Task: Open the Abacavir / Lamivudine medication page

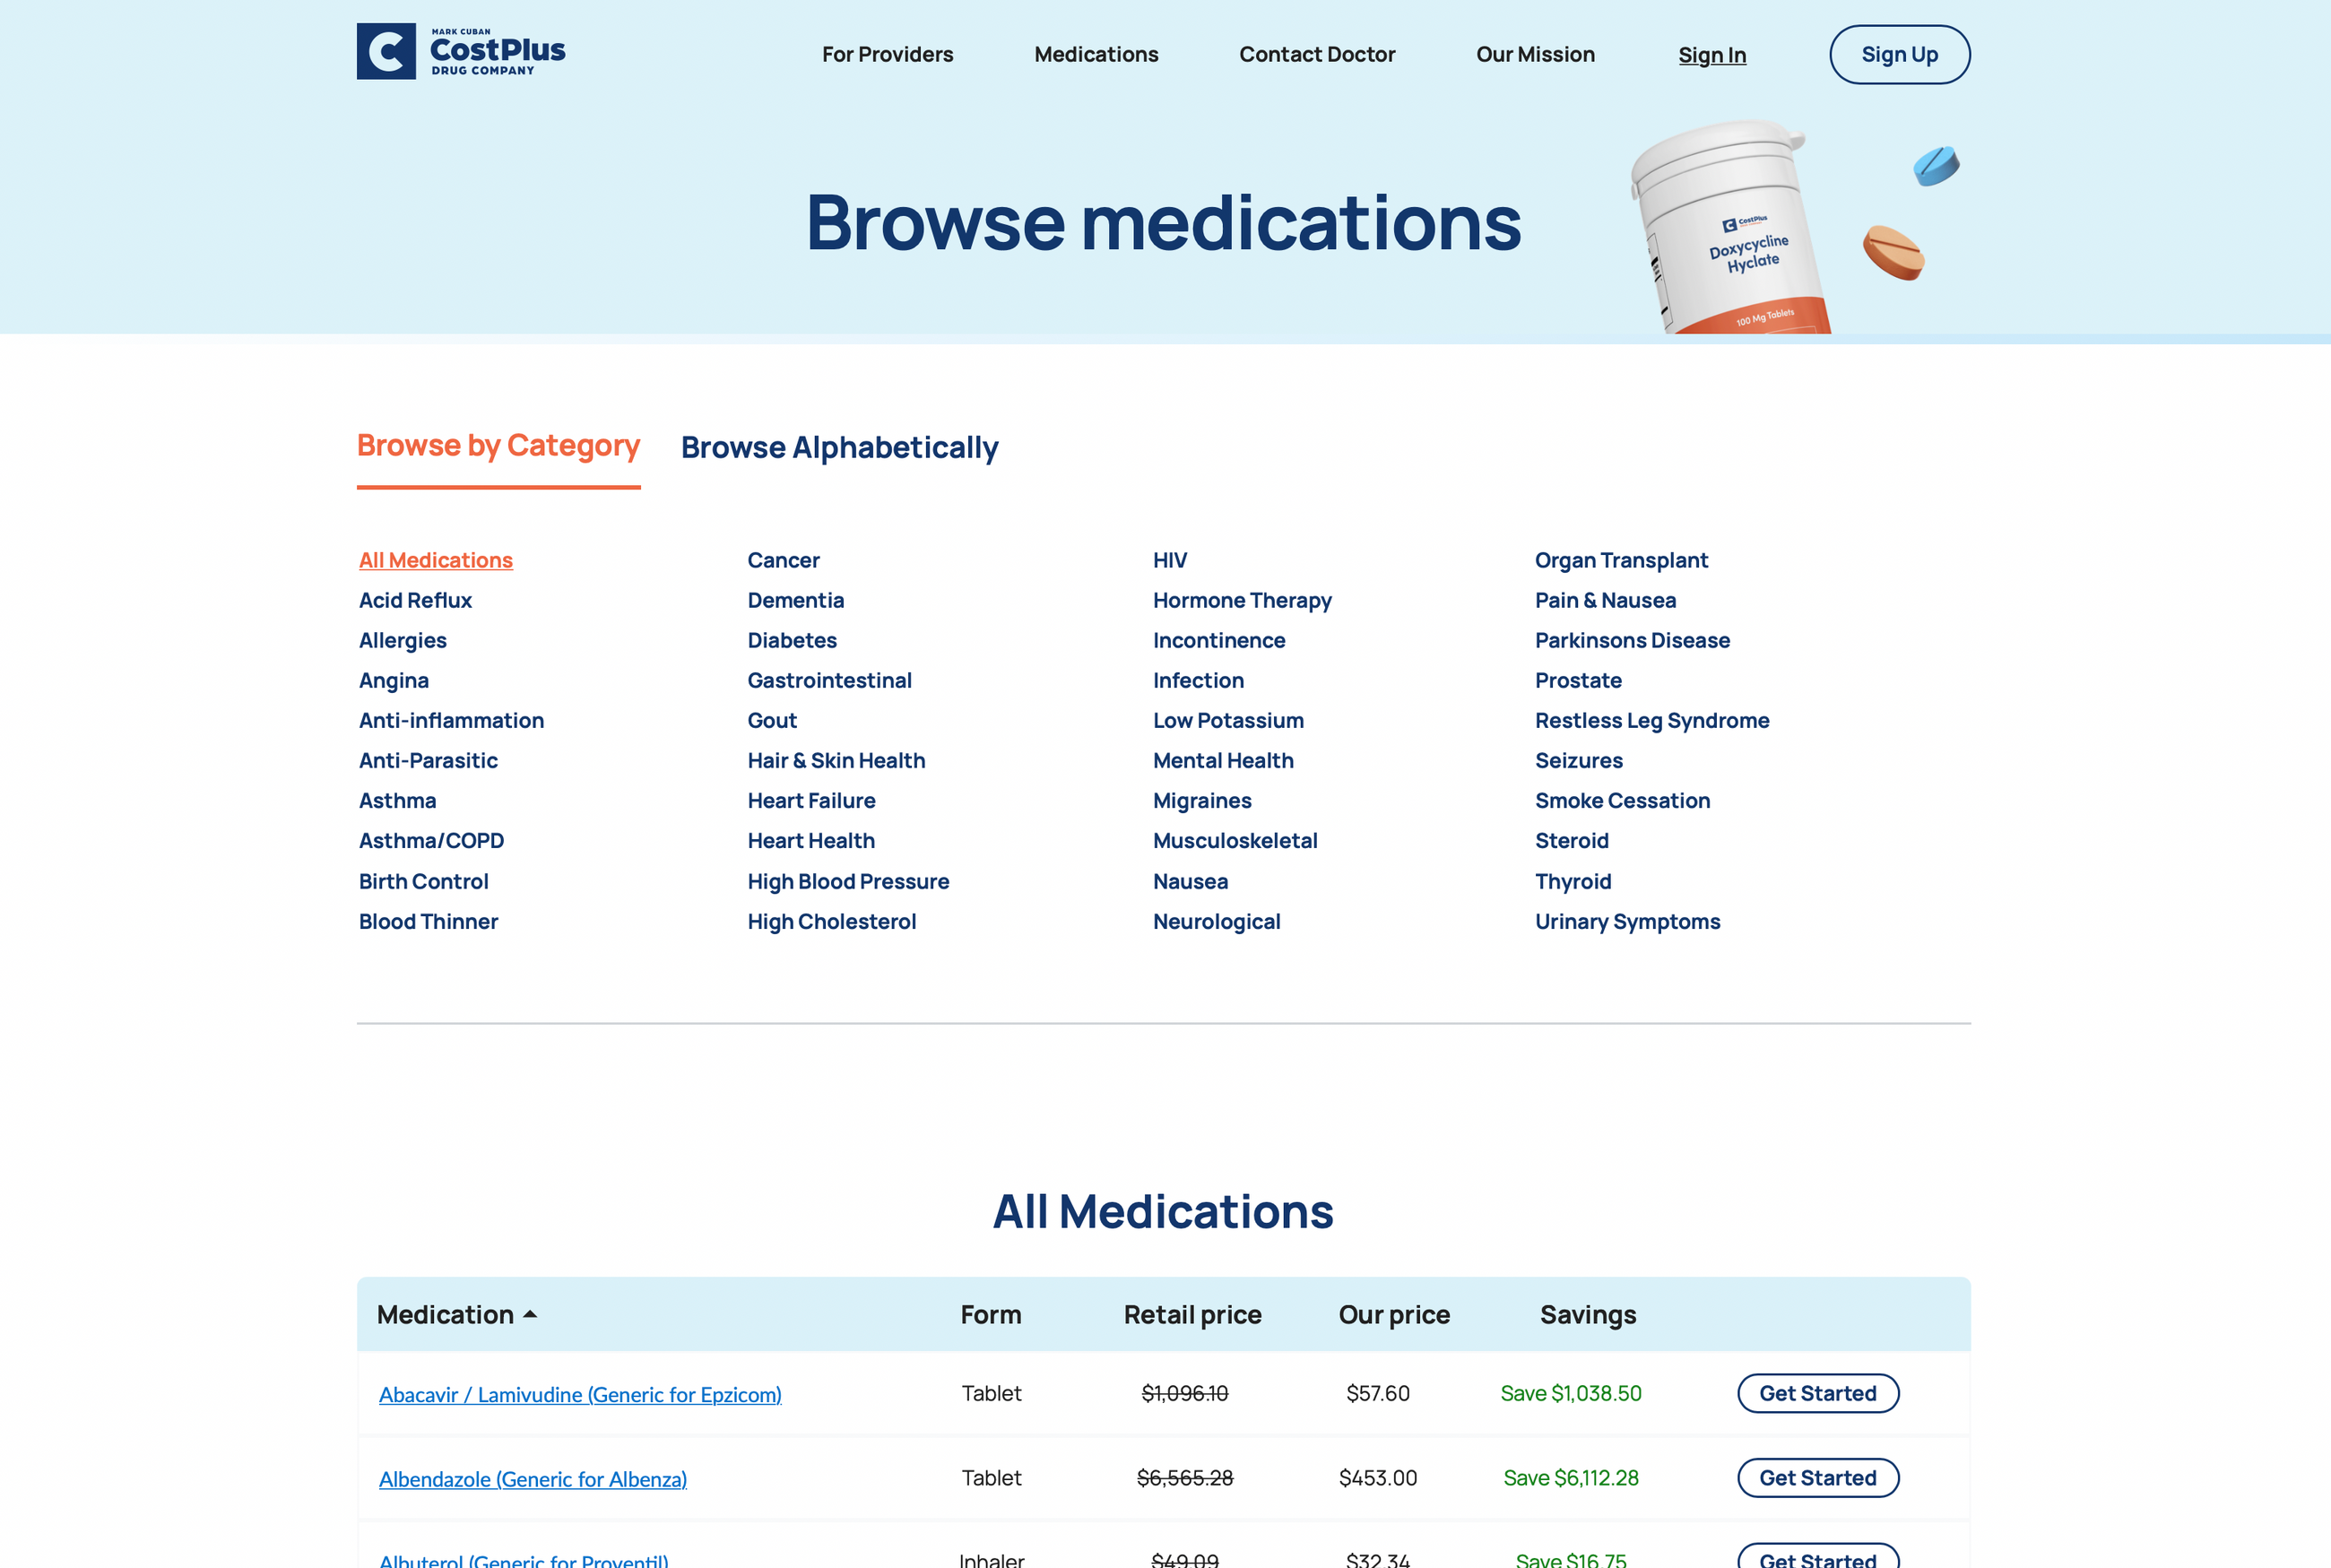Action: point(580,1394)
